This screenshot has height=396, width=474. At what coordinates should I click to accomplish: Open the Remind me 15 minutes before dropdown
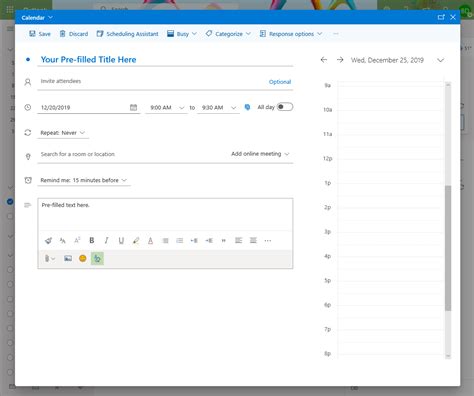pyautogui.click(x=84, y=180)
